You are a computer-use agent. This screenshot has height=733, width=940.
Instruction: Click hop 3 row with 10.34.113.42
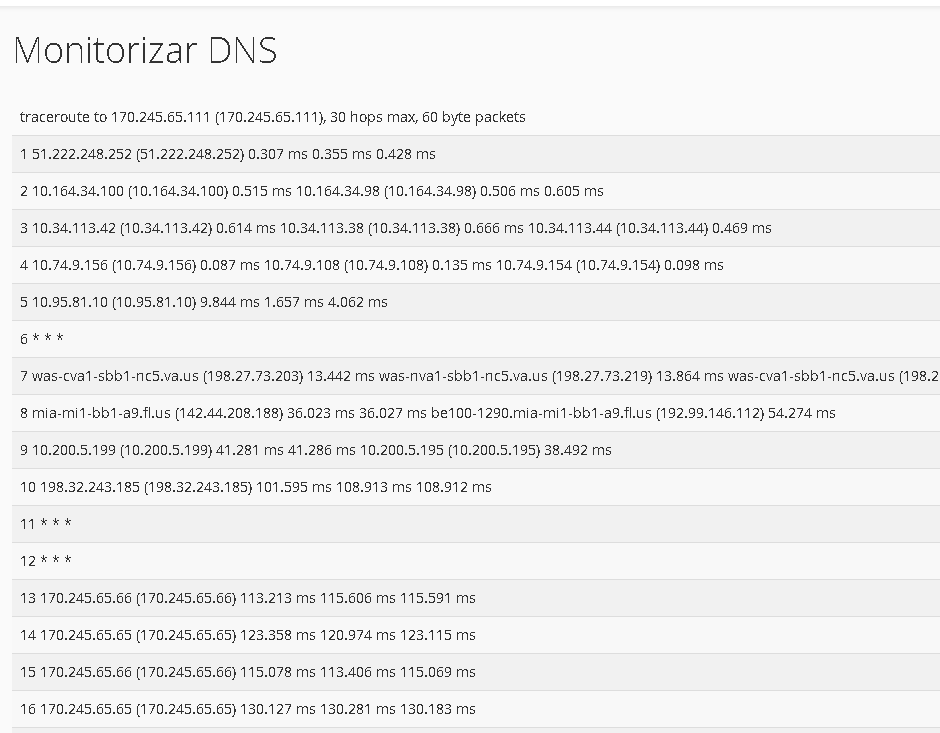pyautogui.click(x=476, y=228)
